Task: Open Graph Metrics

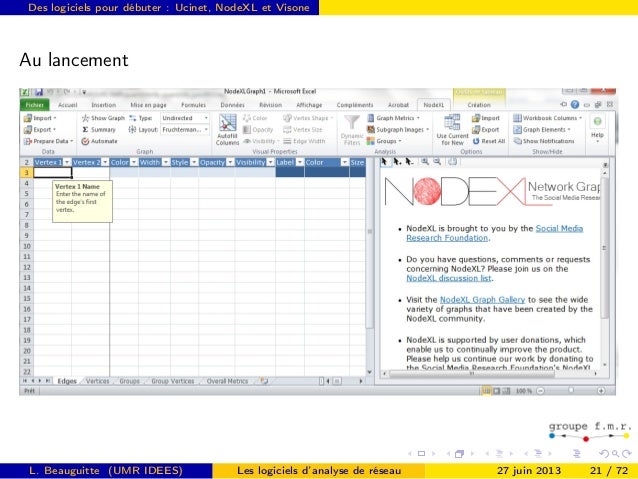Action: click(393, 118)
